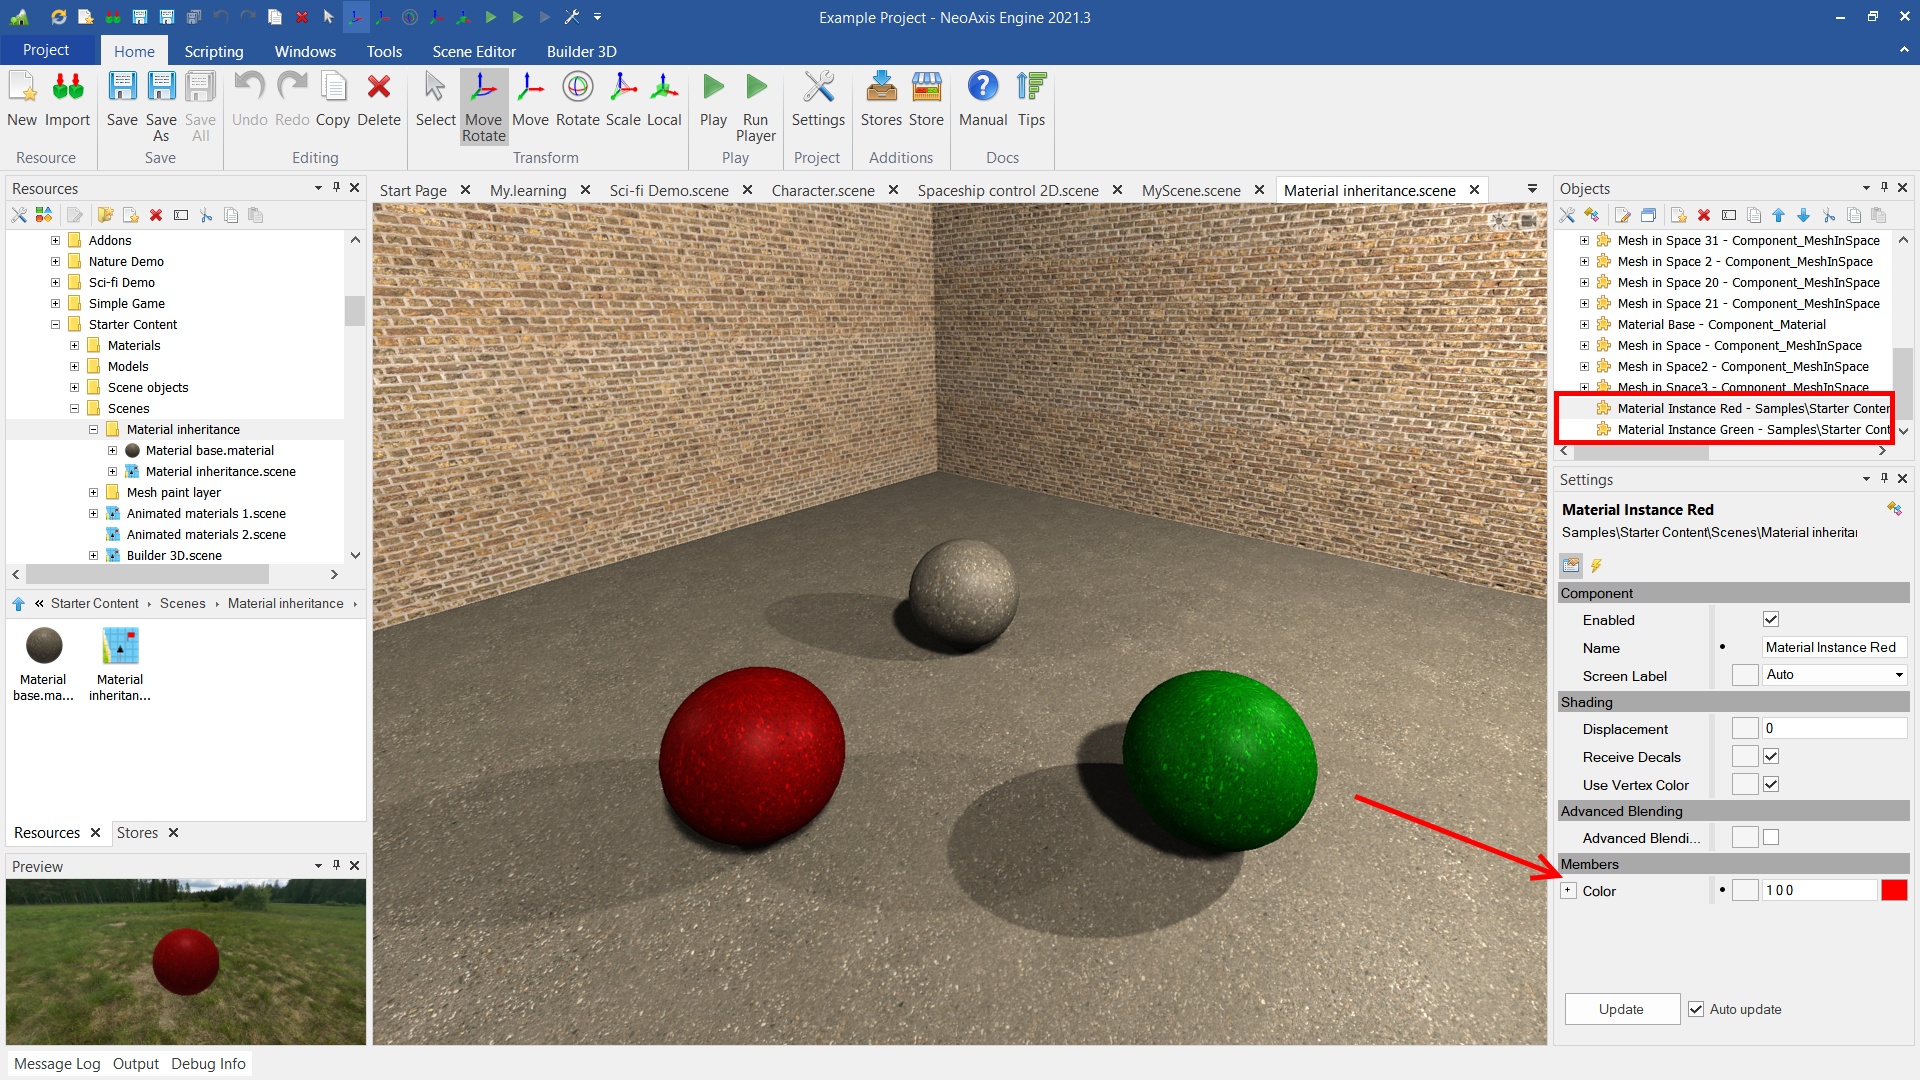
Task: Switch to the Scene Editor ribbon tab
Action: tap(474, 51)
